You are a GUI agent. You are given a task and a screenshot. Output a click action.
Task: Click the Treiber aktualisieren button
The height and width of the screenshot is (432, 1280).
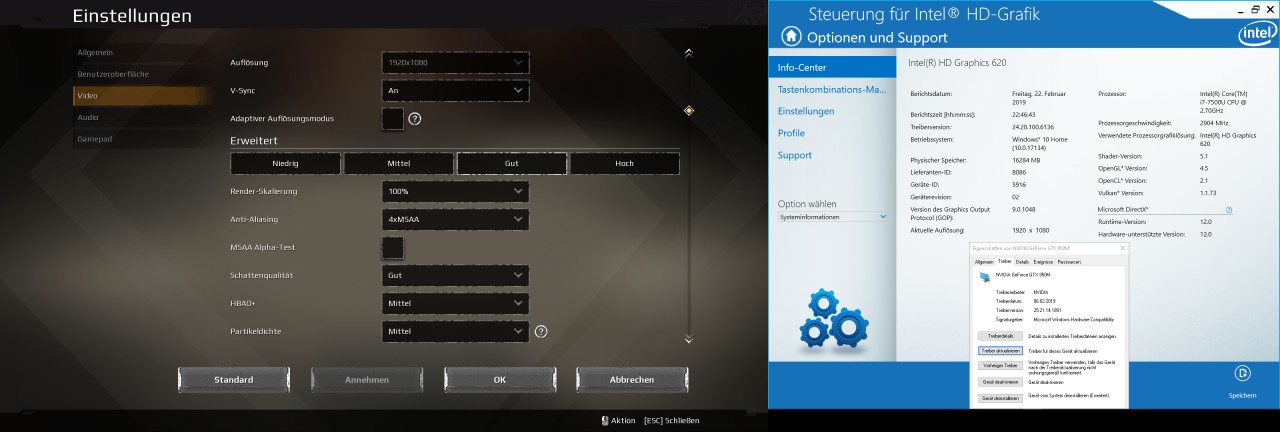1000,351
